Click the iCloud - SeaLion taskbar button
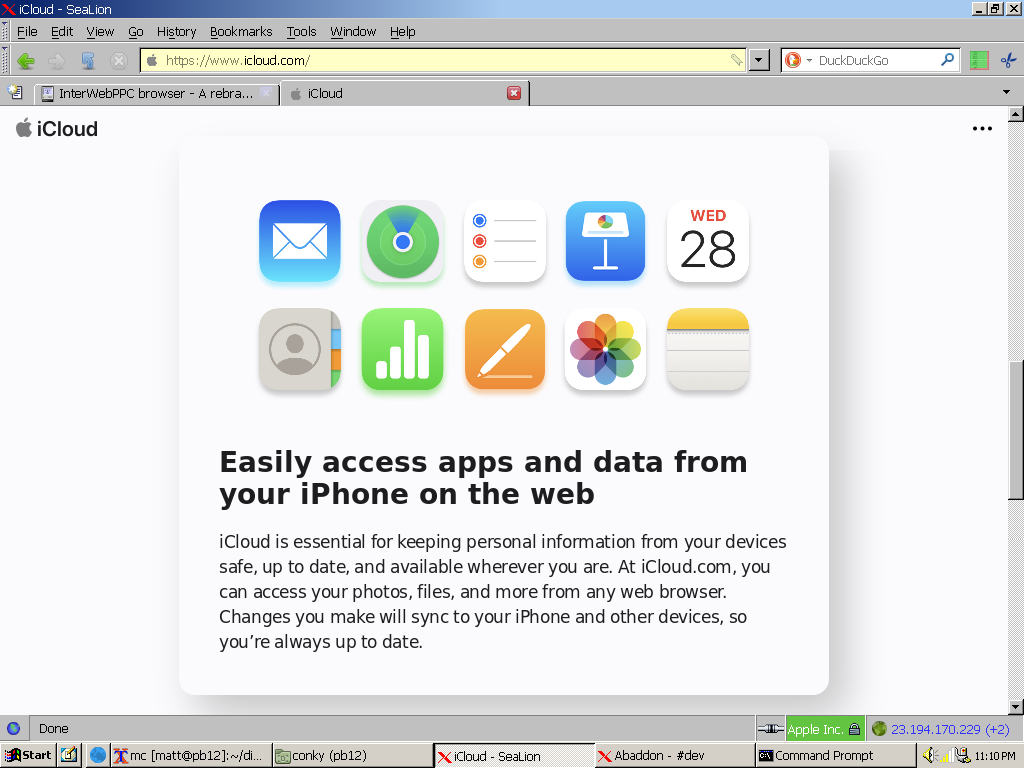Viewport: 1024px width, 768px height. (514, 756)
